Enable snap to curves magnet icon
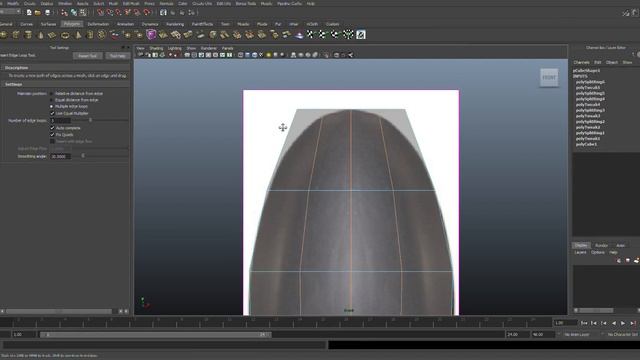 tap(109, 13)
